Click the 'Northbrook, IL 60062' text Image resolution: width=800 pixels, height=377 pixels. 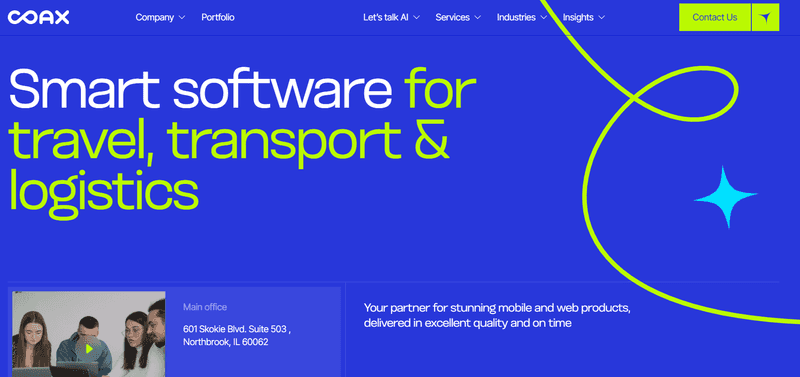coord(226,342)
